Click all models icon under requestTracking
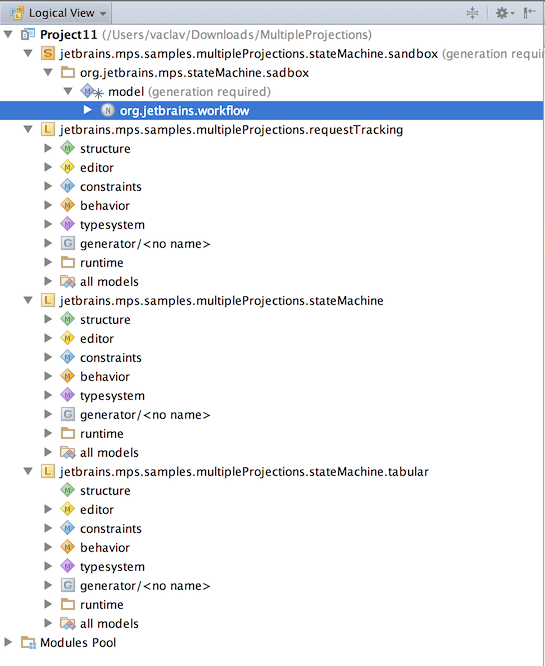The width and height of the screenshot is (545, 666). coord(67,281)
